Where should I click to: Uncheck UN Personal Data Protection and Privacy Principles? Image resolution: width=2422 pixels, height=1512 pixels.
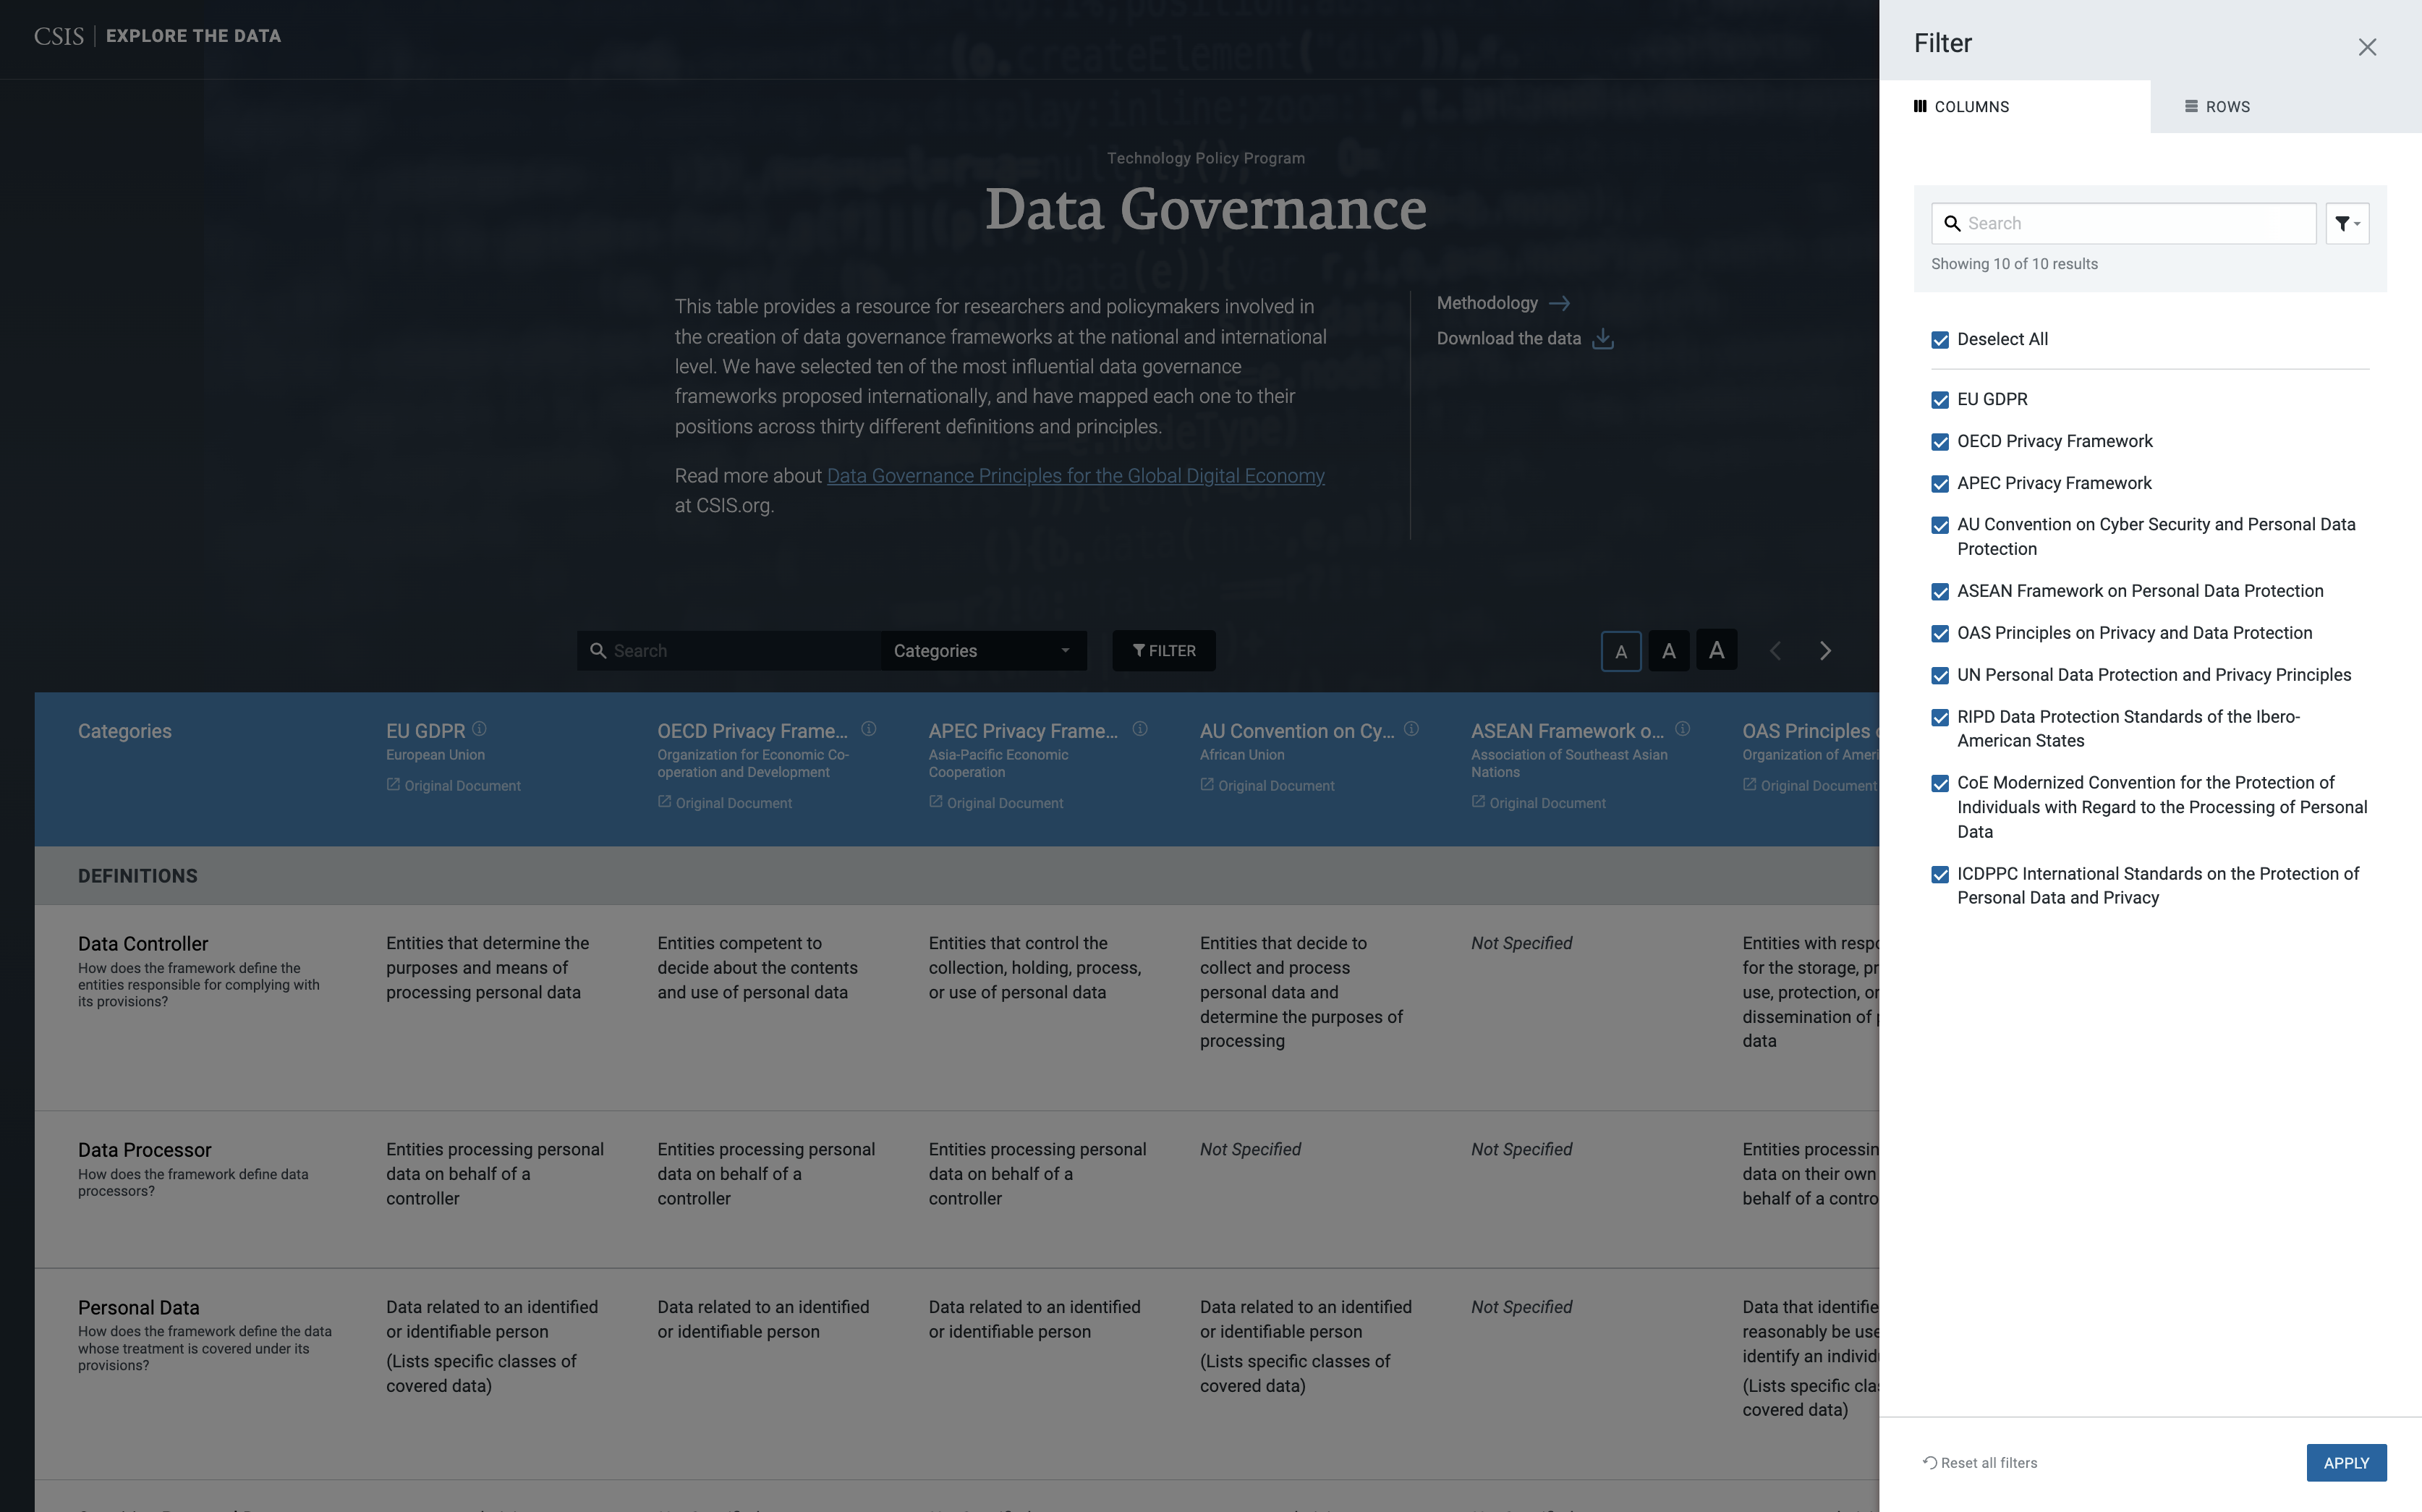pos(1940,676)
